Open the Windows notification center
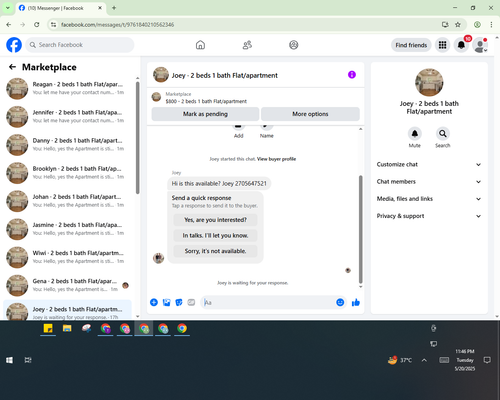 click(x=487, y=360)
